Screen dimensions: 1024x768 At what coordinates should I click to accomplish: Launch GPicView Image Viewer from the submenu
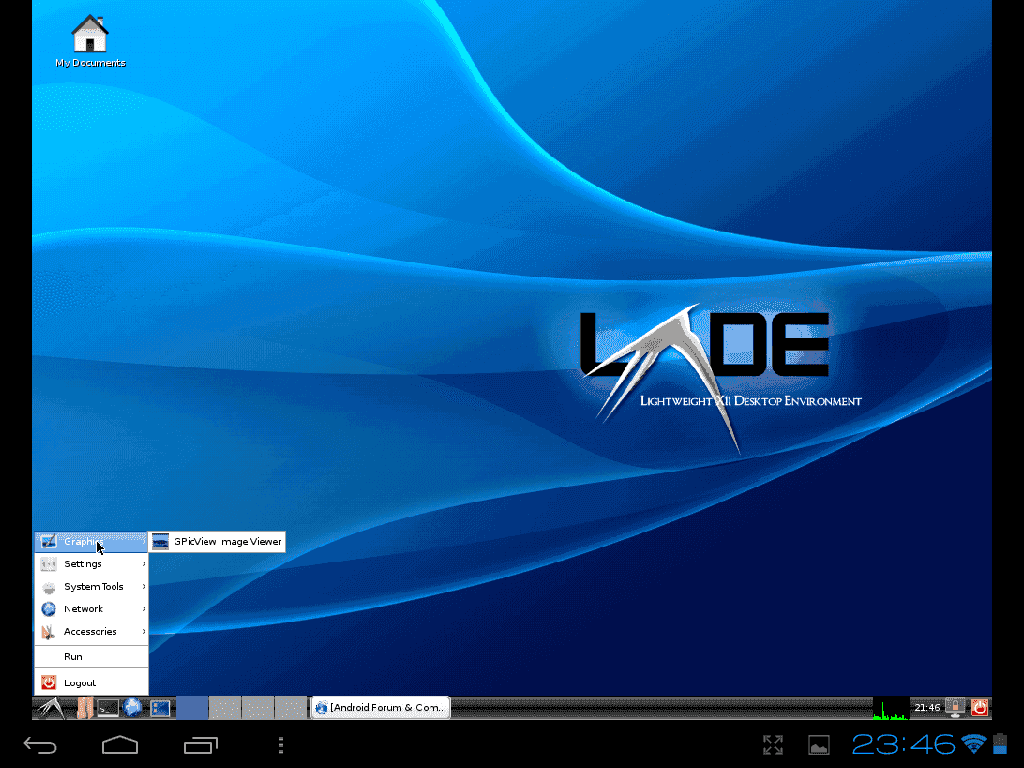217,541
